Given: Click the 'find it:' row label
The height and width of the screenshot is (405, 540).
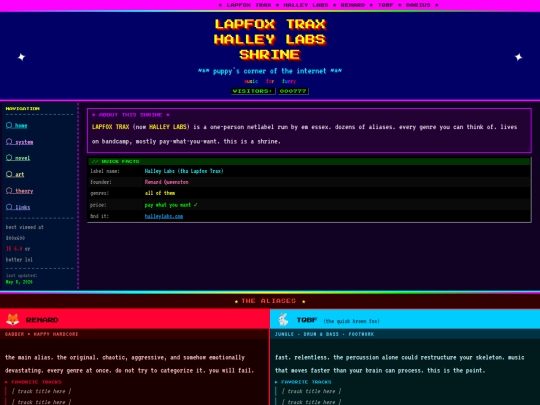Looking at the screenshot, I should coord(100,216).
